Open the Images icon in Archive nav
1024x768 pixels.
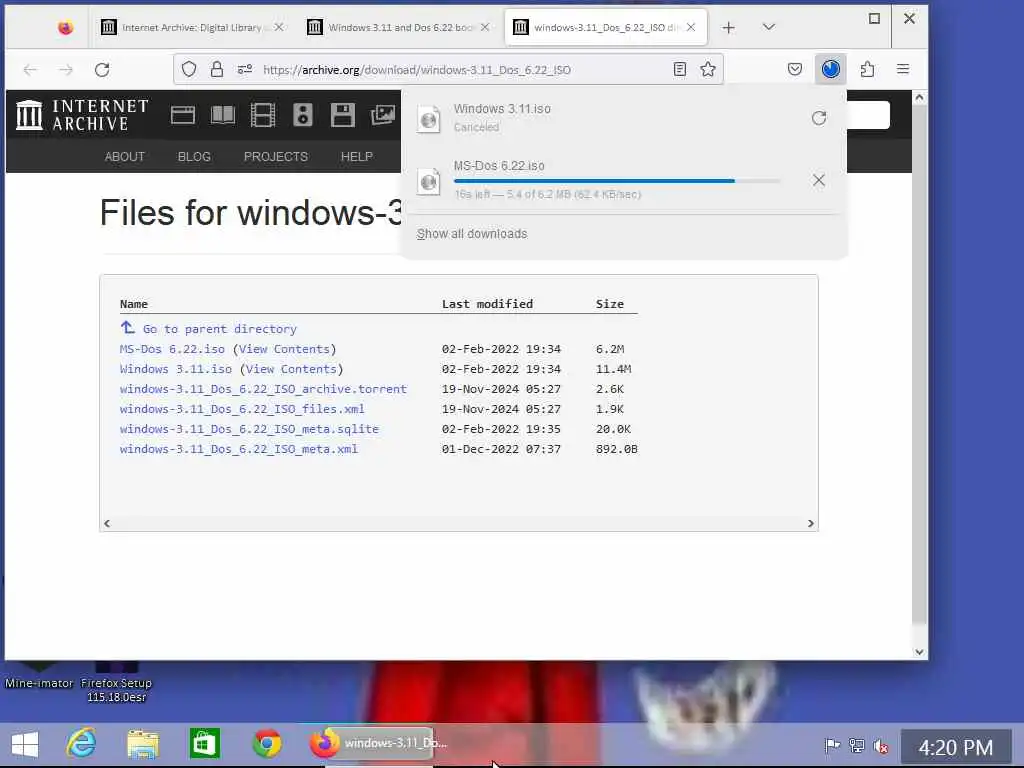pos(383,115)
